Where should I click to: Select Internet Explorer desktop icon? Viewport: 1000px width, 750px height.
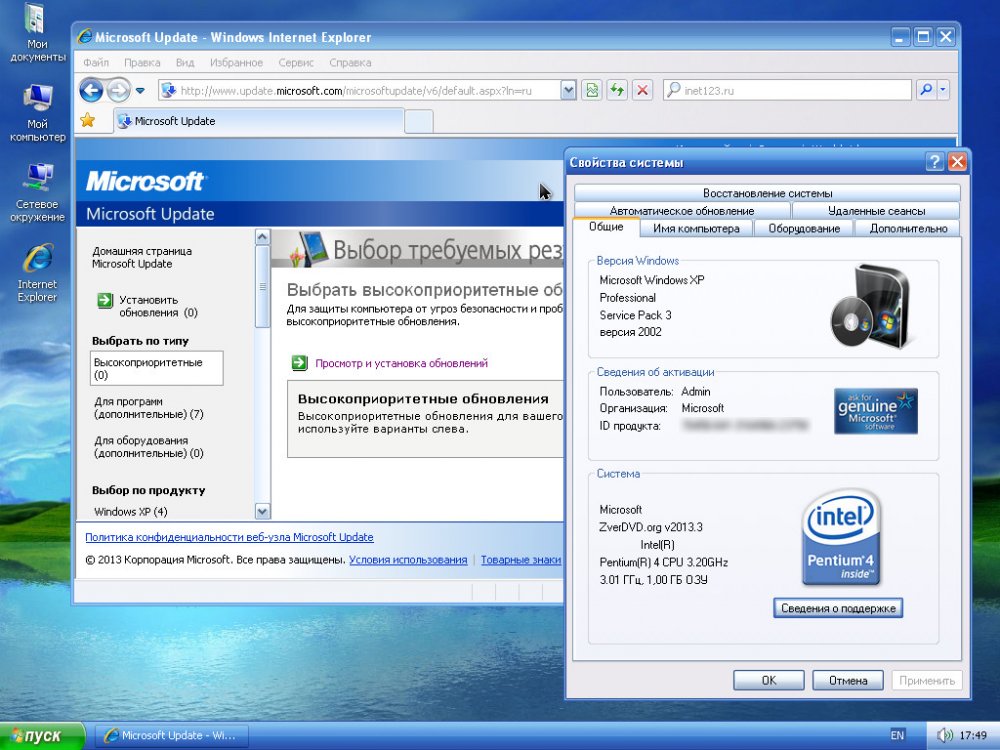coord(37,273)
